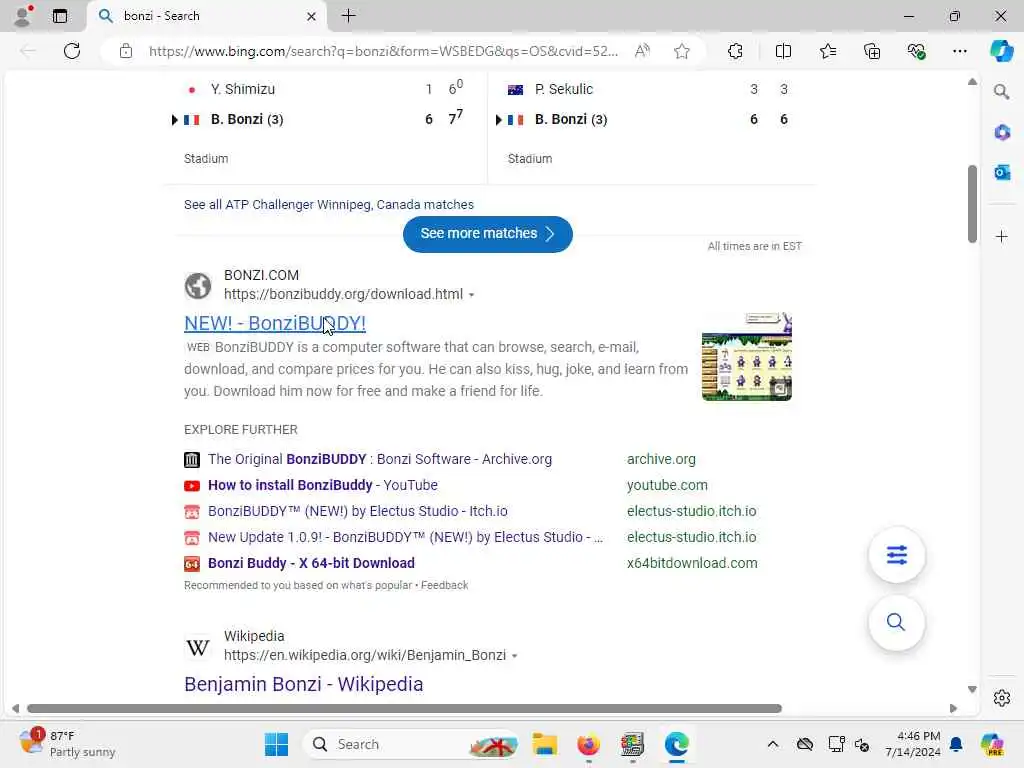Open Microsoft 365 sidebar icon
1024x768 pixels.
[1002, 133]
